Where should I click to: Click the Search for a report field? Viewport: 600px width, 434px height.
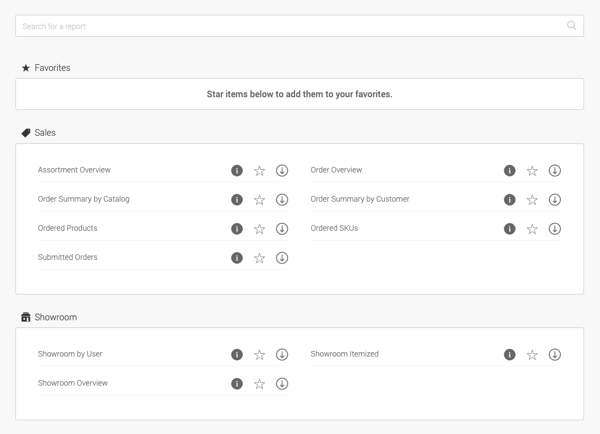click(299, 26)
